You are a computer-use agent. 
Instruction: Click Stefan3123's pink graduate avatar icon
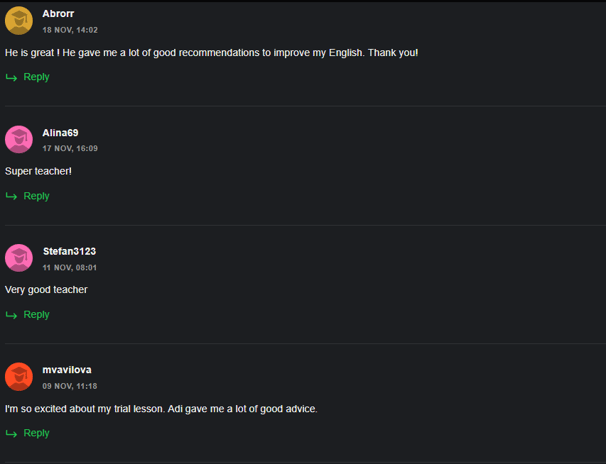[x=19, y=258]
